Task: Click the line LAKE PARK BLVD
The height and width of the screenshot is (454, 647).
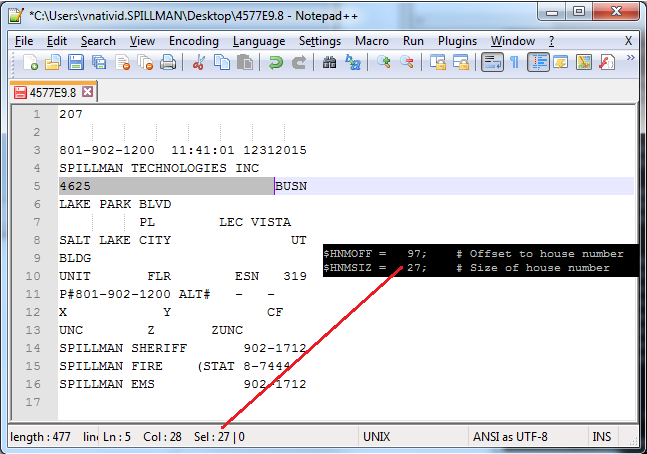Action: tap(115, 204)
